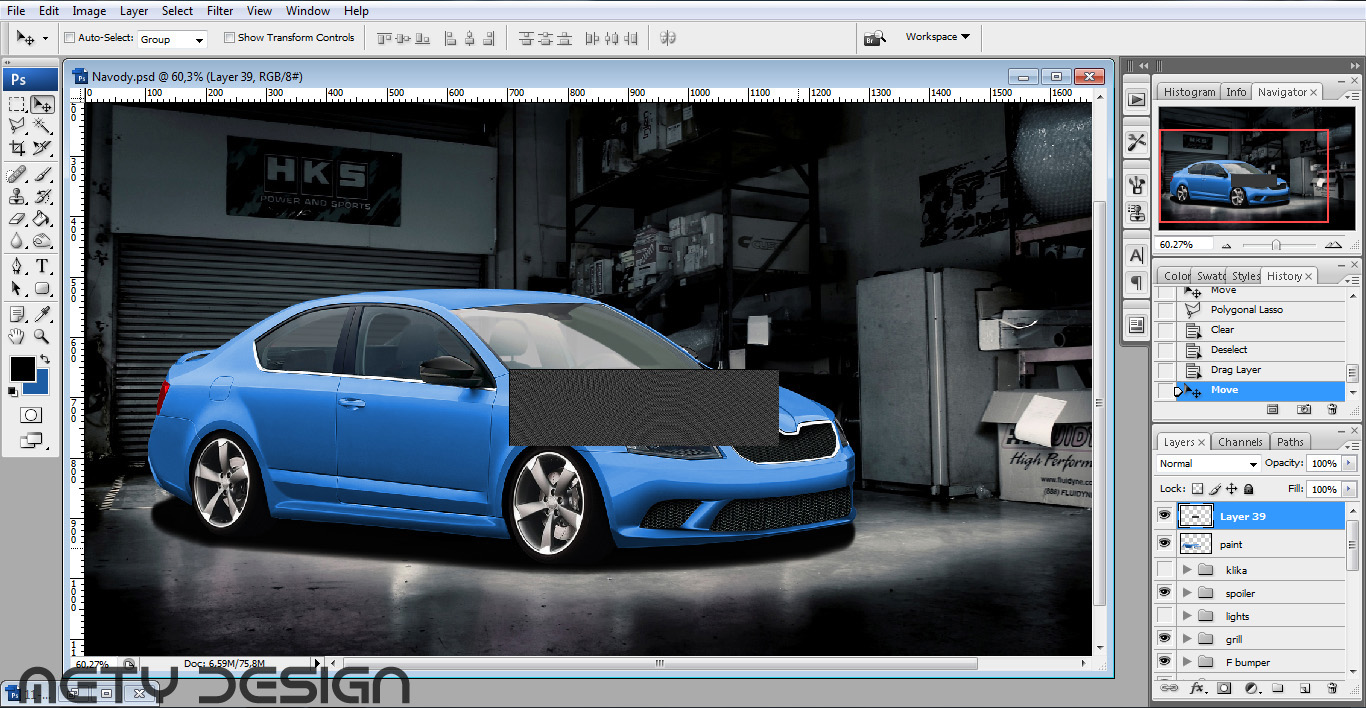Create a new snapshot in History panel
Screen dimensions: 1366x708
1304,409
